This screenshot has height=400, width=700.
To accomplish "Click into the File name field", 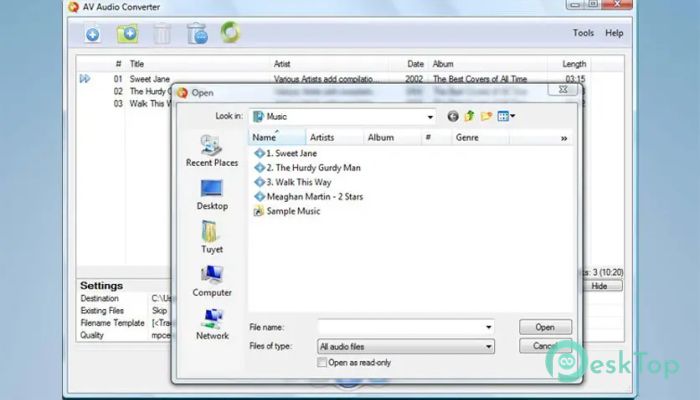I will tap(406, 327).
